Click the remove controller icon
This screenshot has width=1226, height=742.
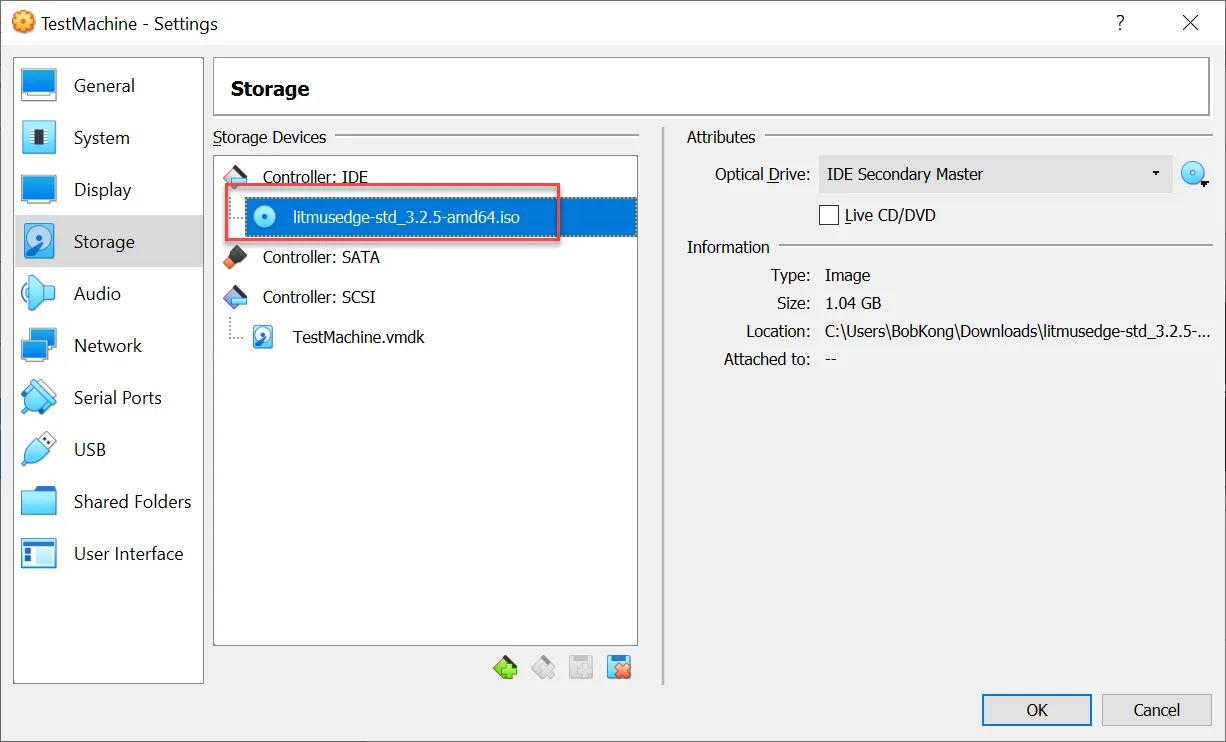pos(543,667)
